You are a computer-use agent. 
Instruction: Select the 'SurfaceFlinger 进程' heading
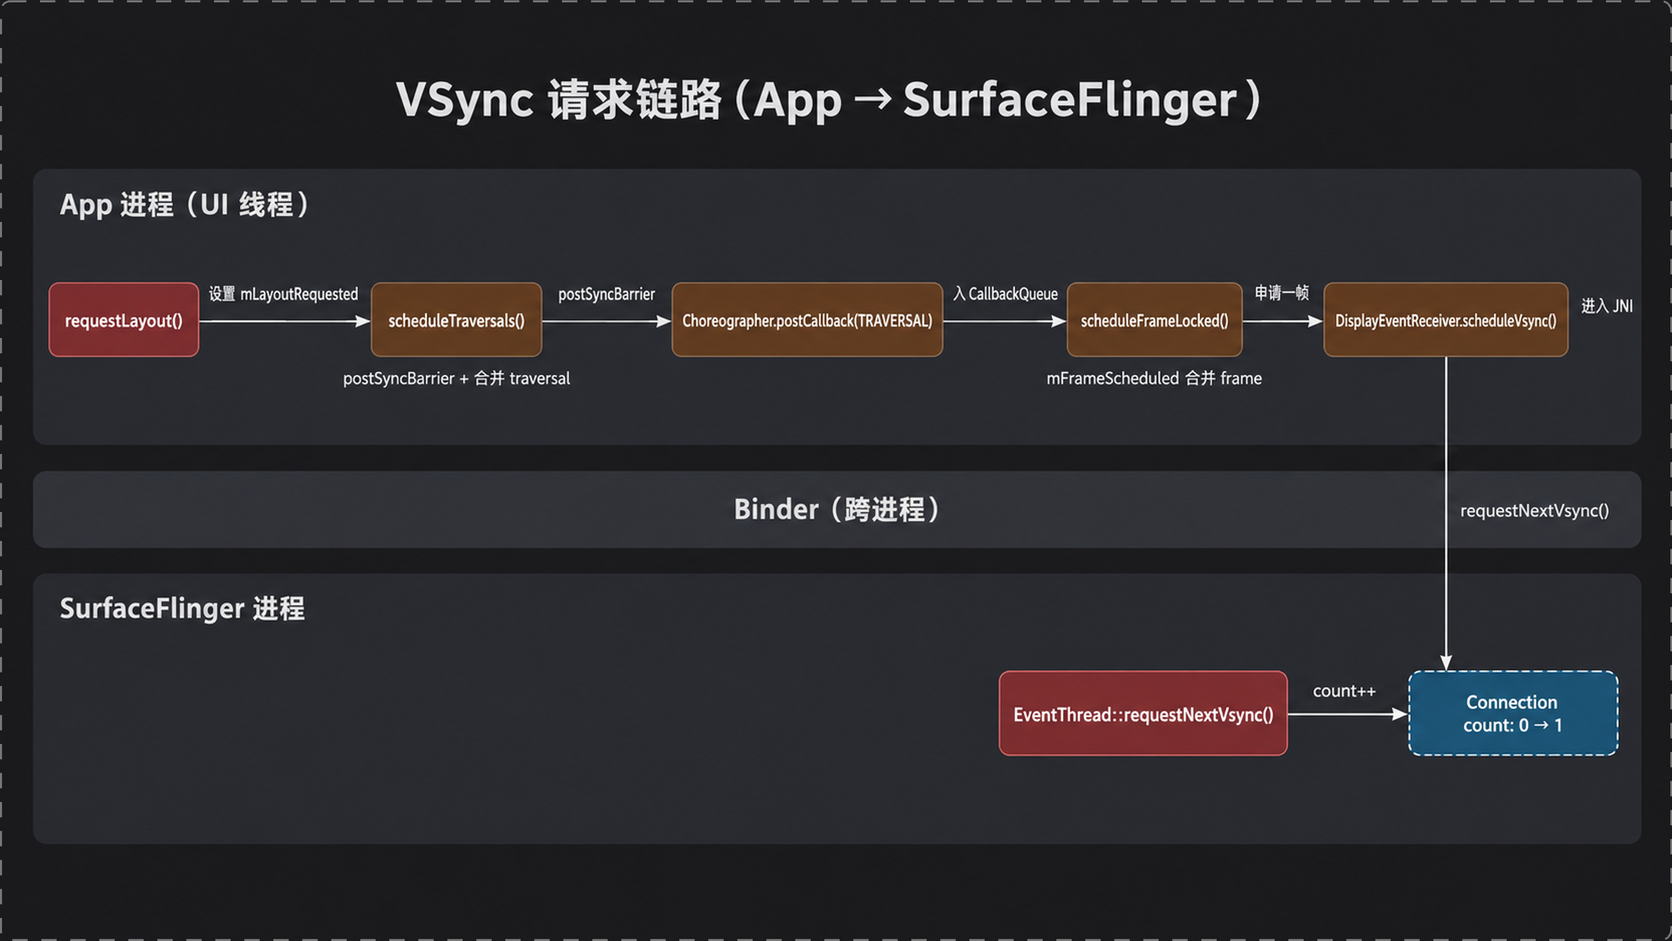182,608
